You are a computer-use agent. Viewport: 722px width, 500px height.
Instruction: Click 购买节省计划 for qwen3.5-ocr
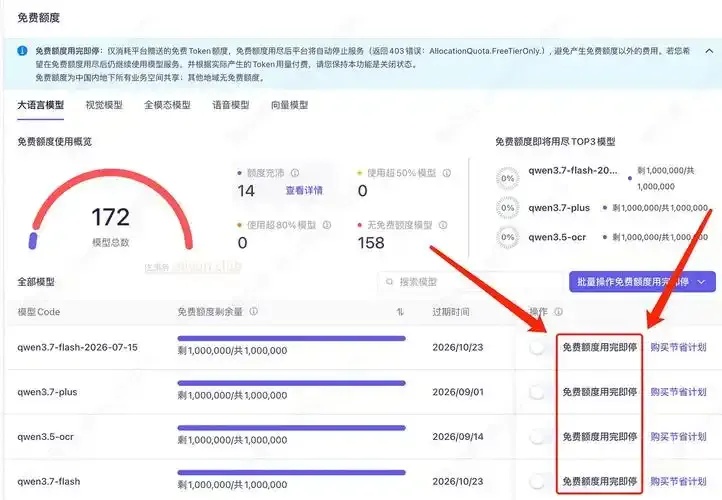pyautogui.click(x=678, y=436)
